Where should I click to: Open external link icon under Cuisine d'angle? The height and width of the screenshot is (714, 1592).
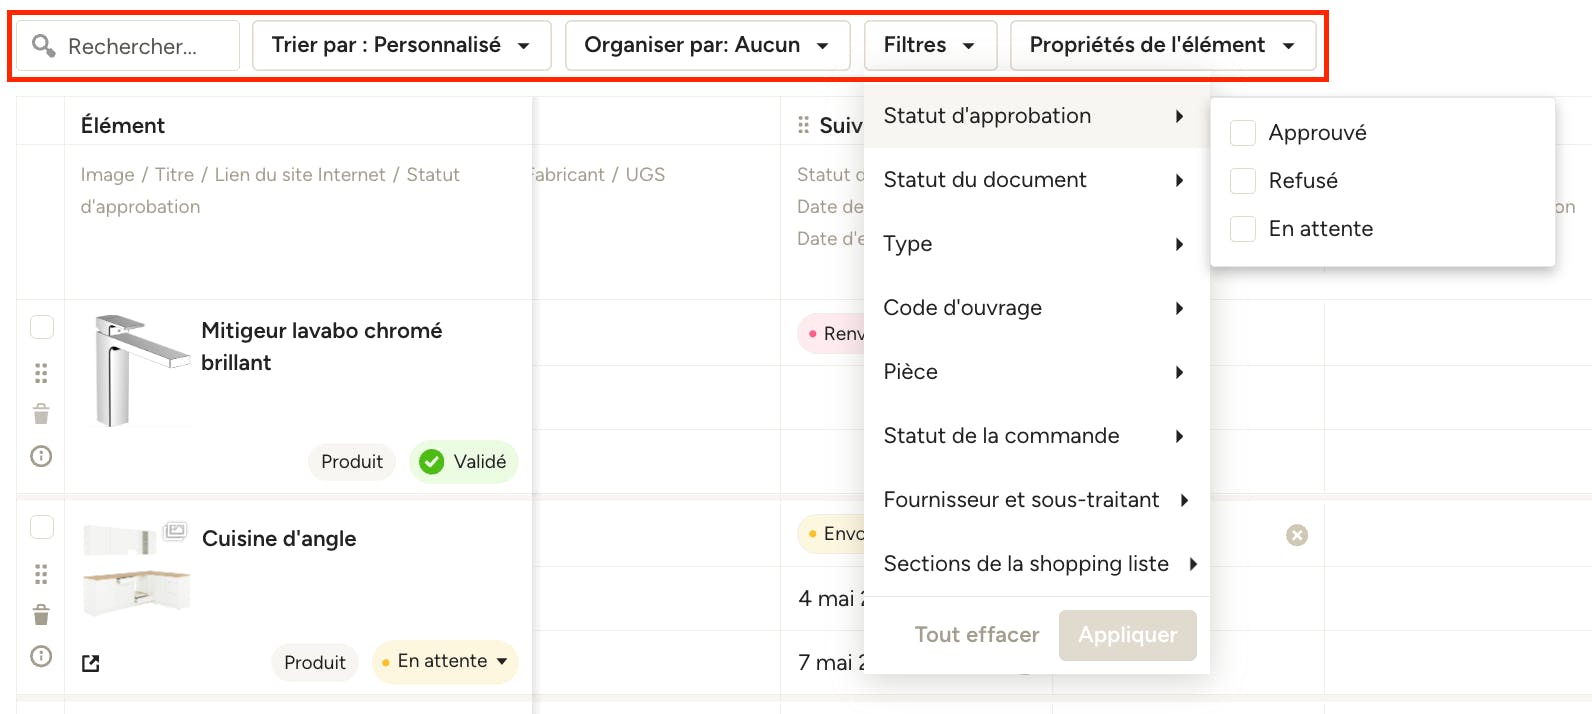coord(91,662)
